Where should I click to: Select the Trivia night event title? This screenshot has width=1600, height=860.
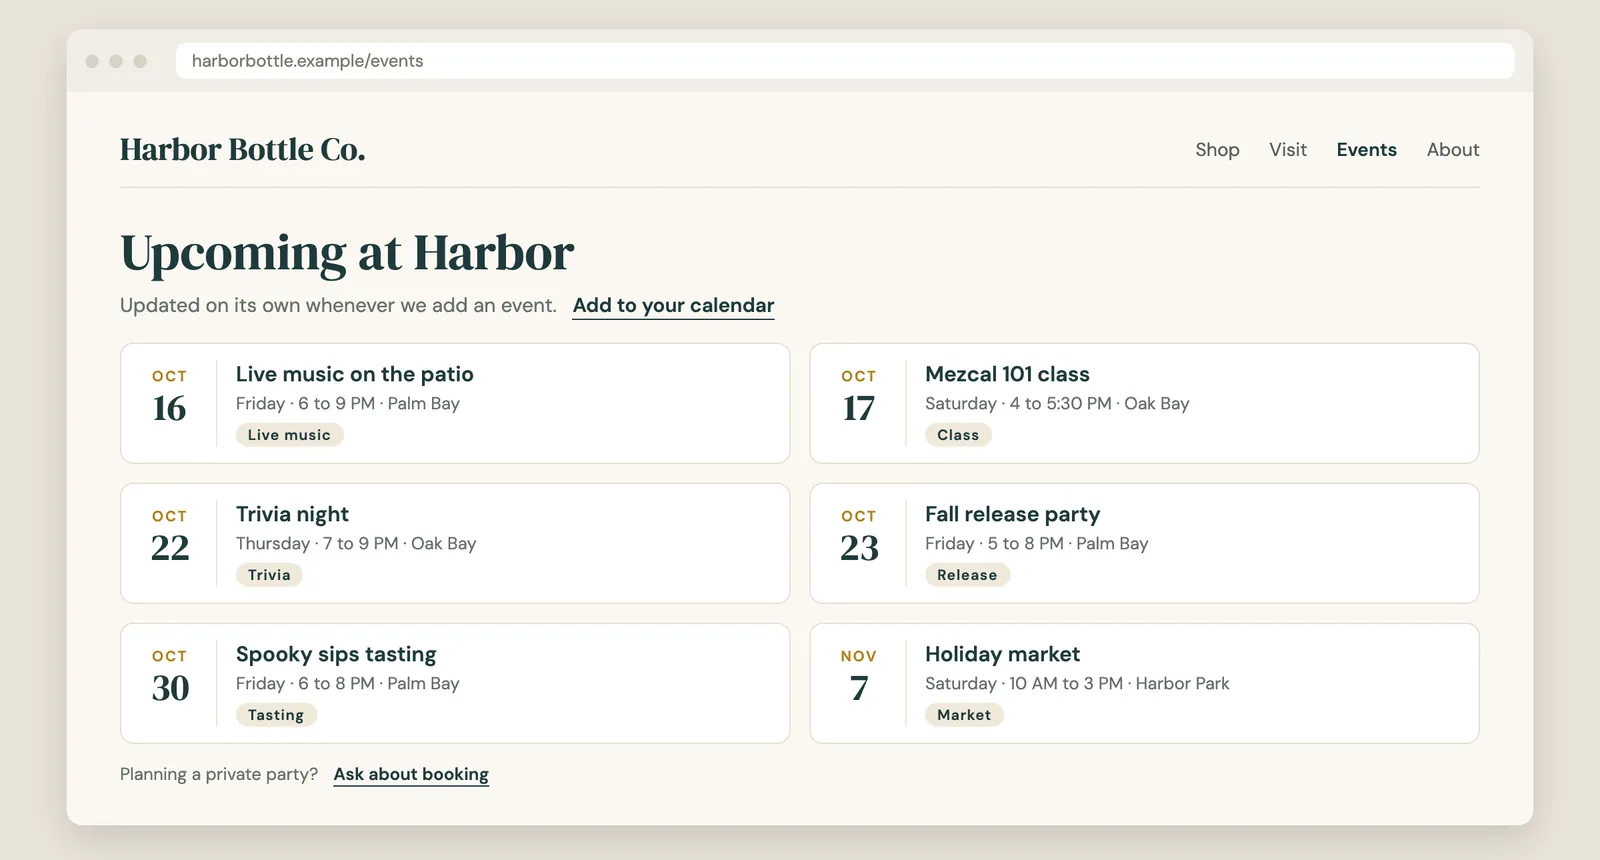point(292,514)
